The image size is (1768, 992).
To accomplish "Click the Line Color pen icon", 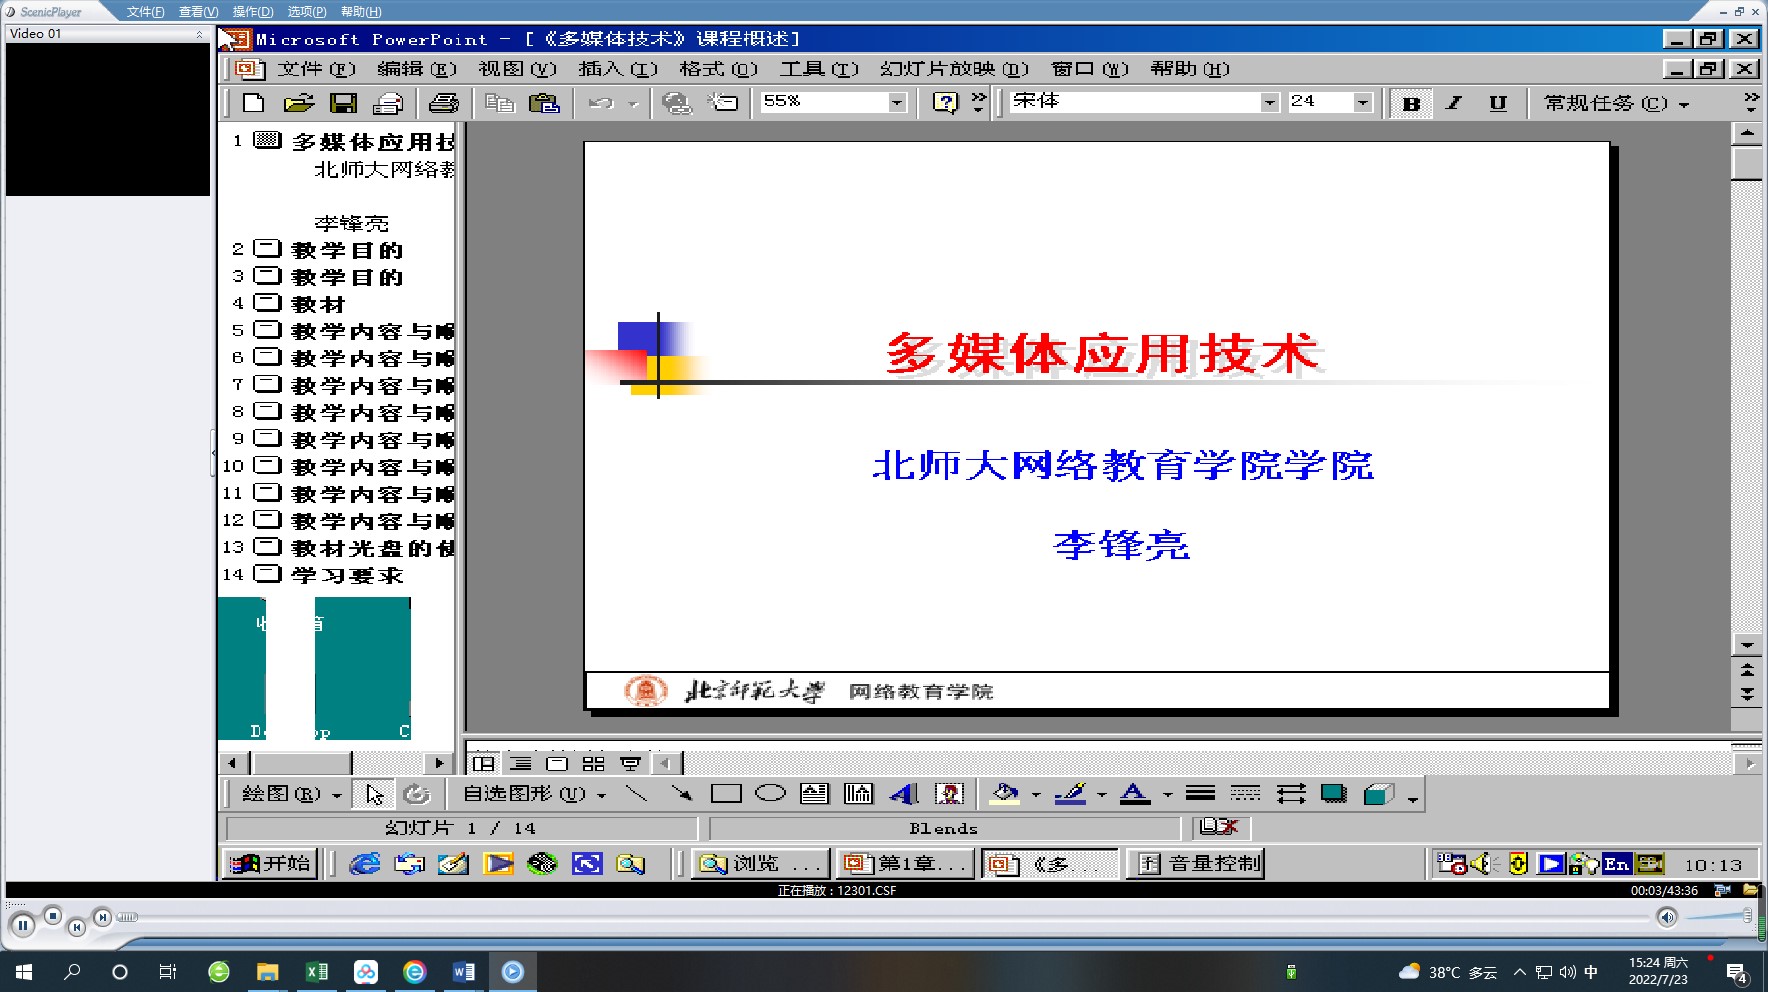I will click(x=1070, y=794).
